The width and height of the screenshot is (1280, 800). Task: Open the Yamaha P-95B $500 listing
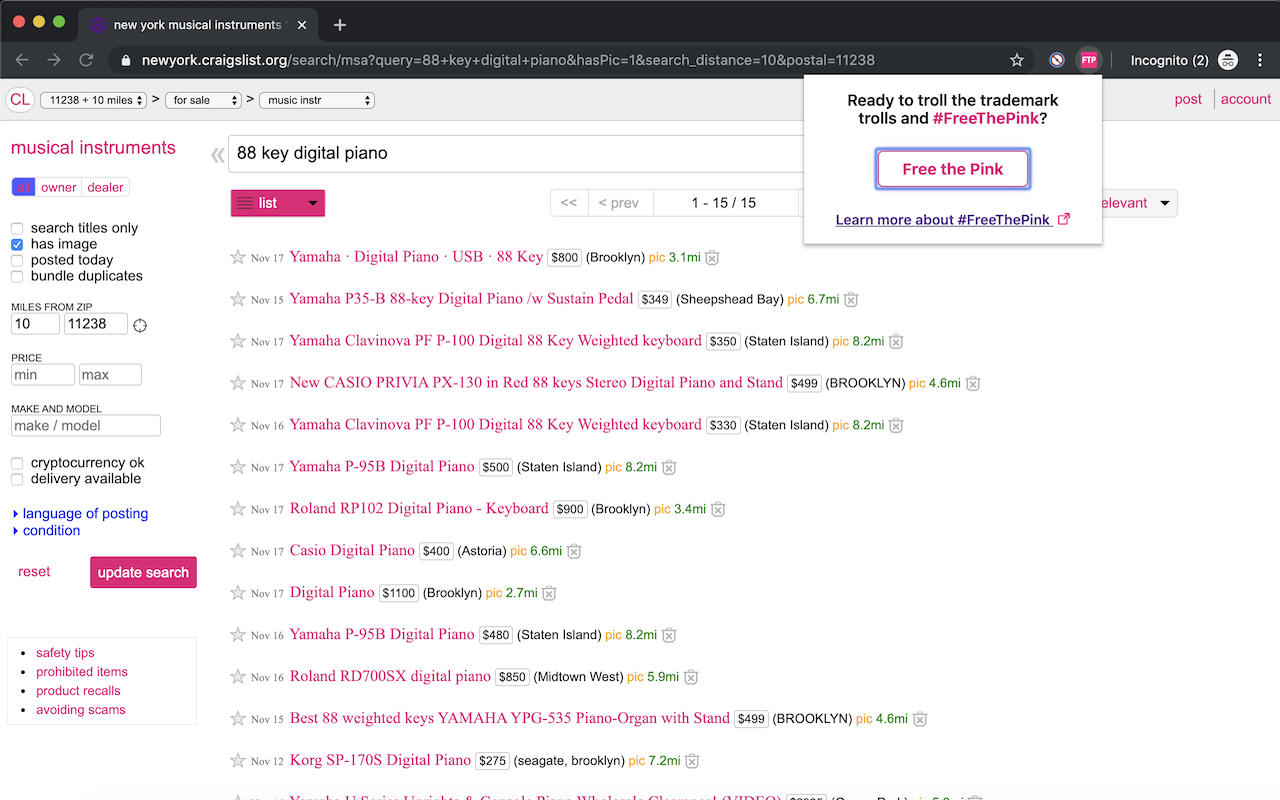(382, 466)
